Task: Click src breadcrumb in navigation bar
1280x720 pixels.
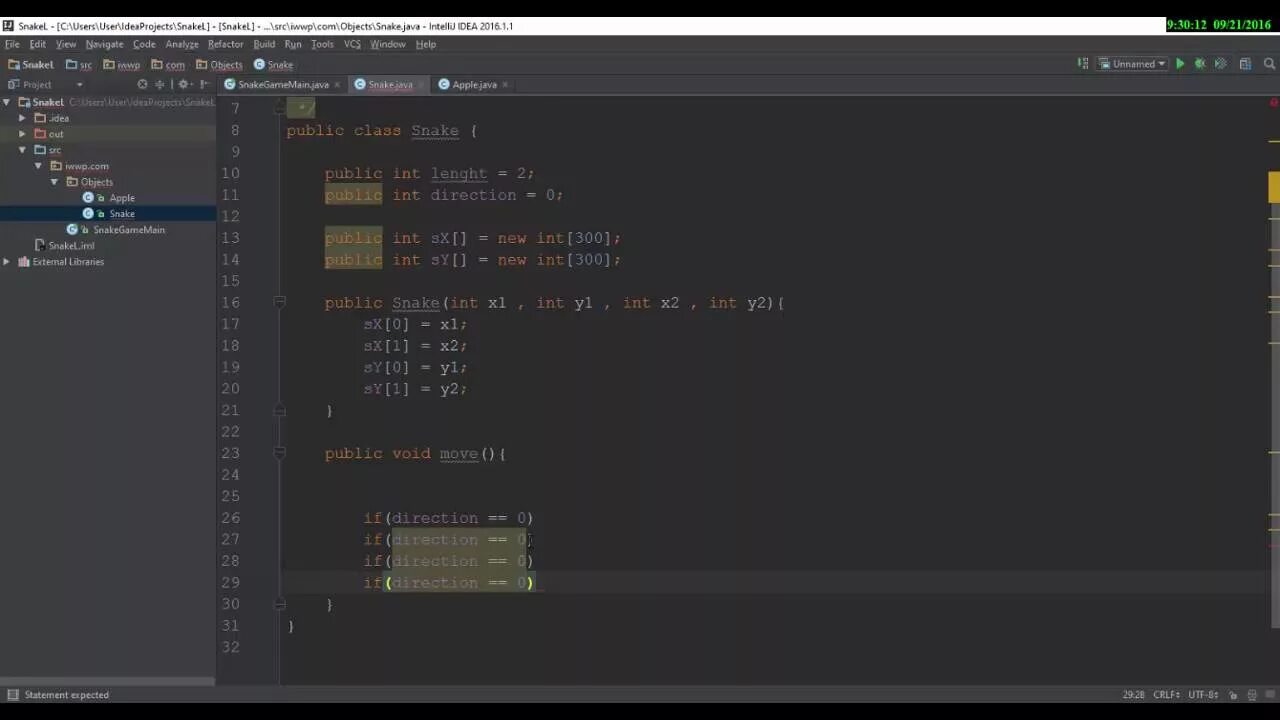Action: click(78, 65)
